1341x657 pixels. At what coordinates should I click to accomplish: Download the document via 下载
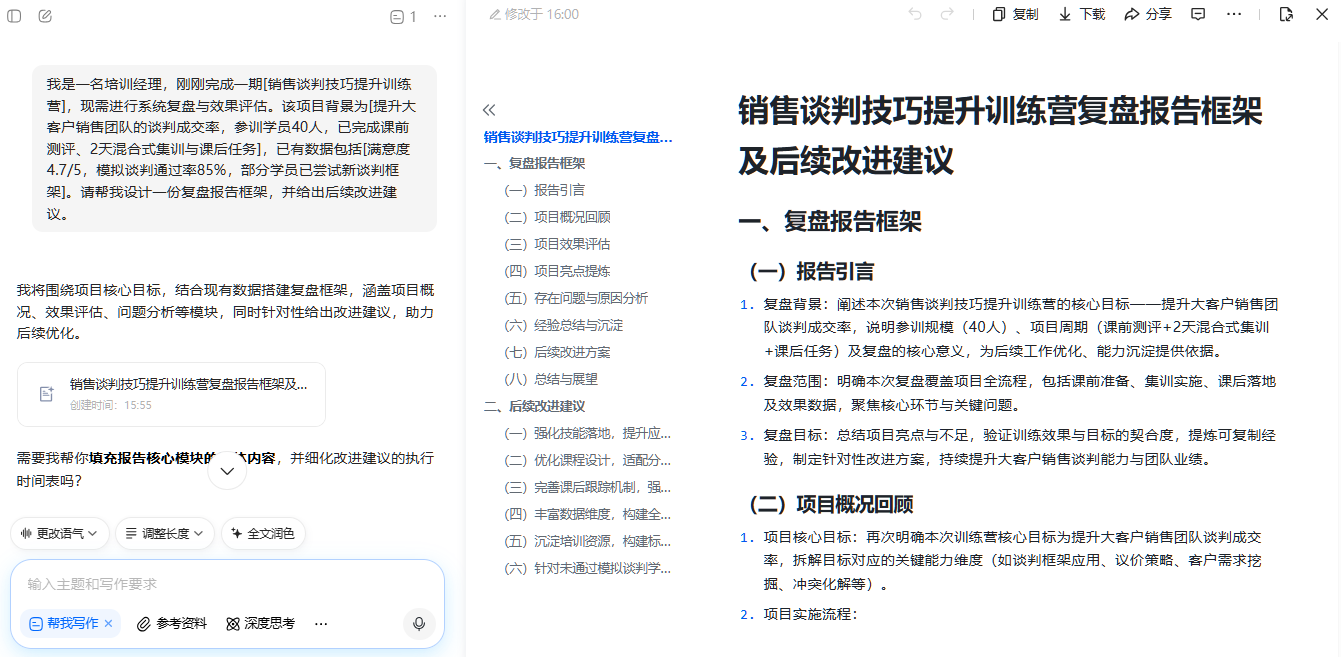pyautogui.click(x=1082, y=14)
